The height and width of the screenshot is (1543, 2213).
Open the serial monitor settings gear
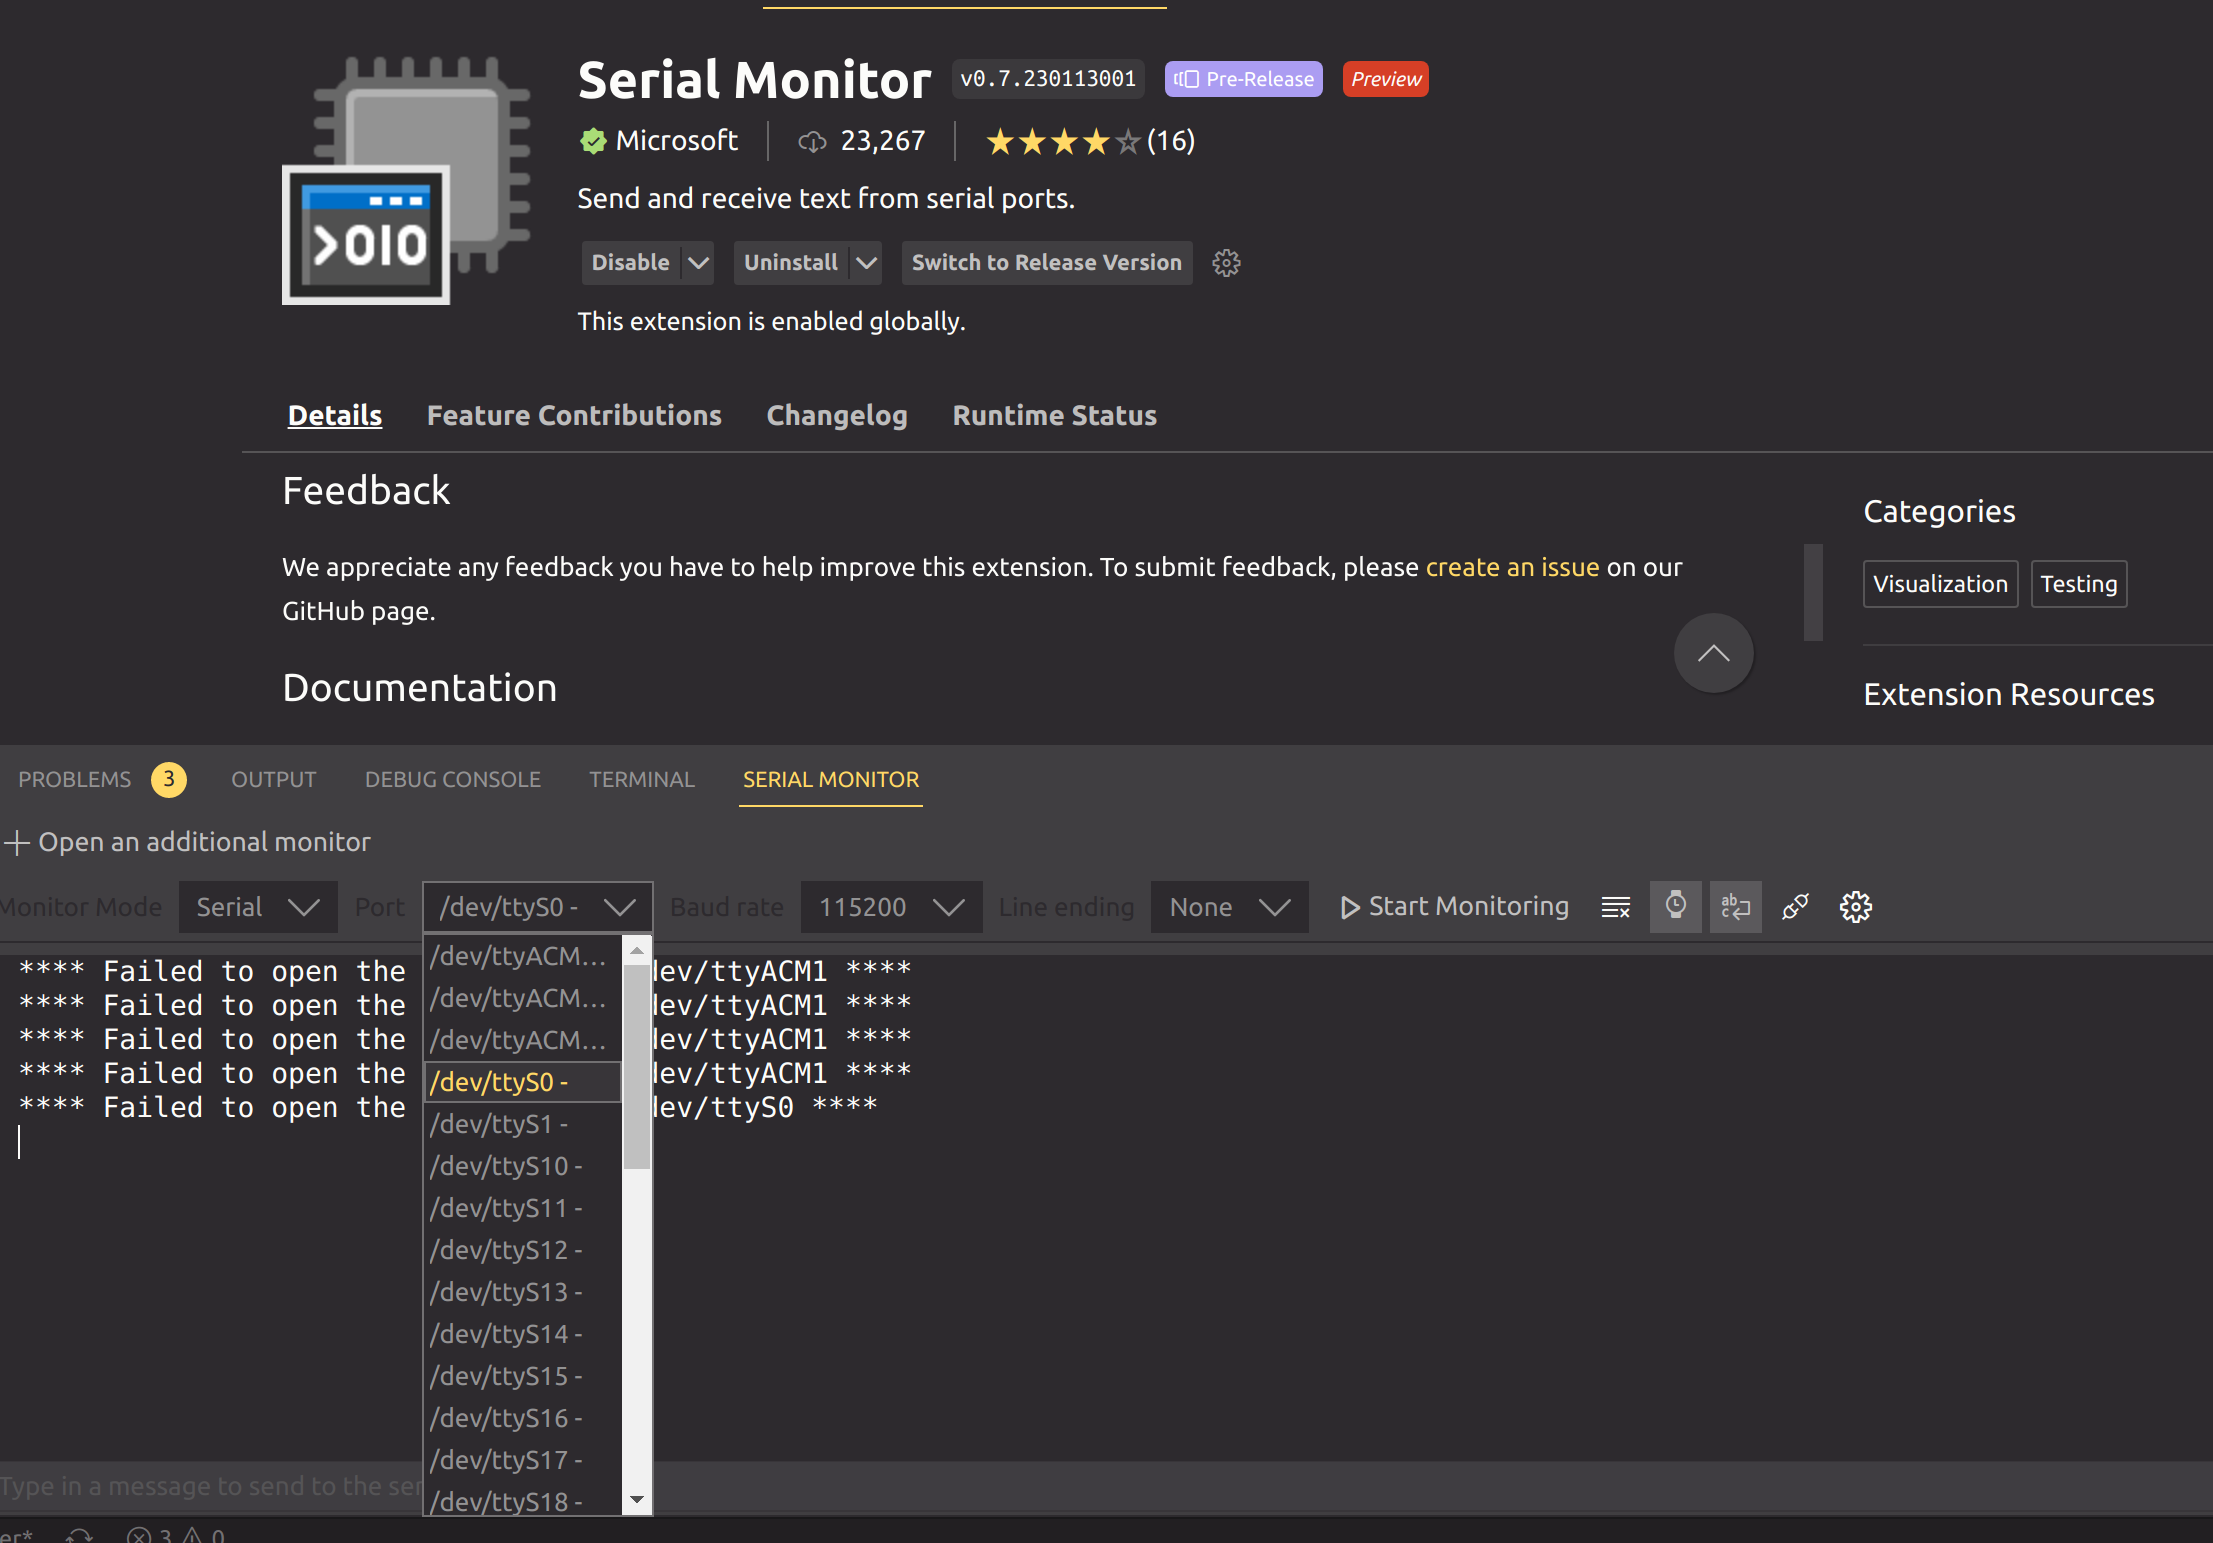pyautogui.click(x=1855, y=907)
